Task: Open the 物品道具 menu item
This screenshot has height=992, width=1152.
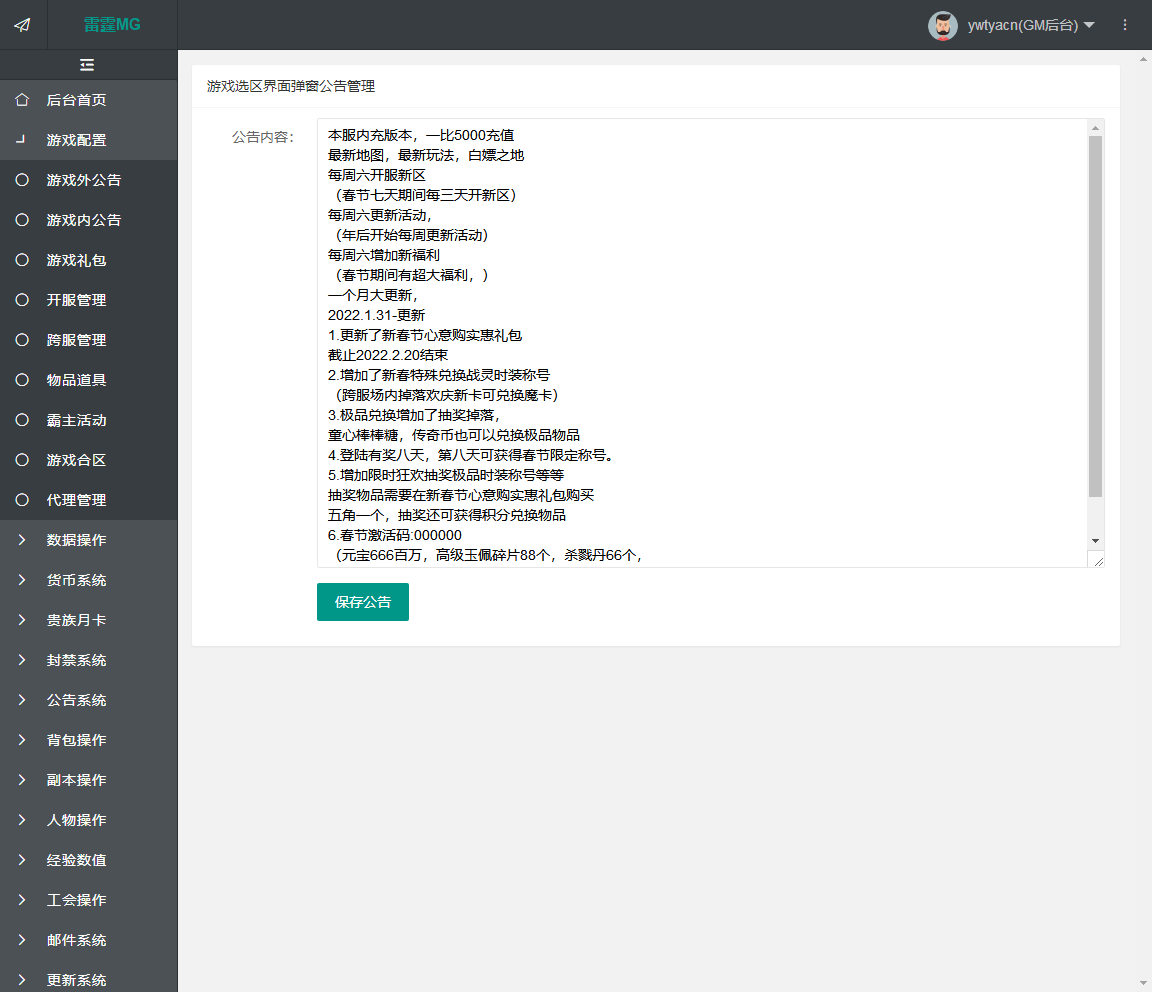Action: coord(88,380)
